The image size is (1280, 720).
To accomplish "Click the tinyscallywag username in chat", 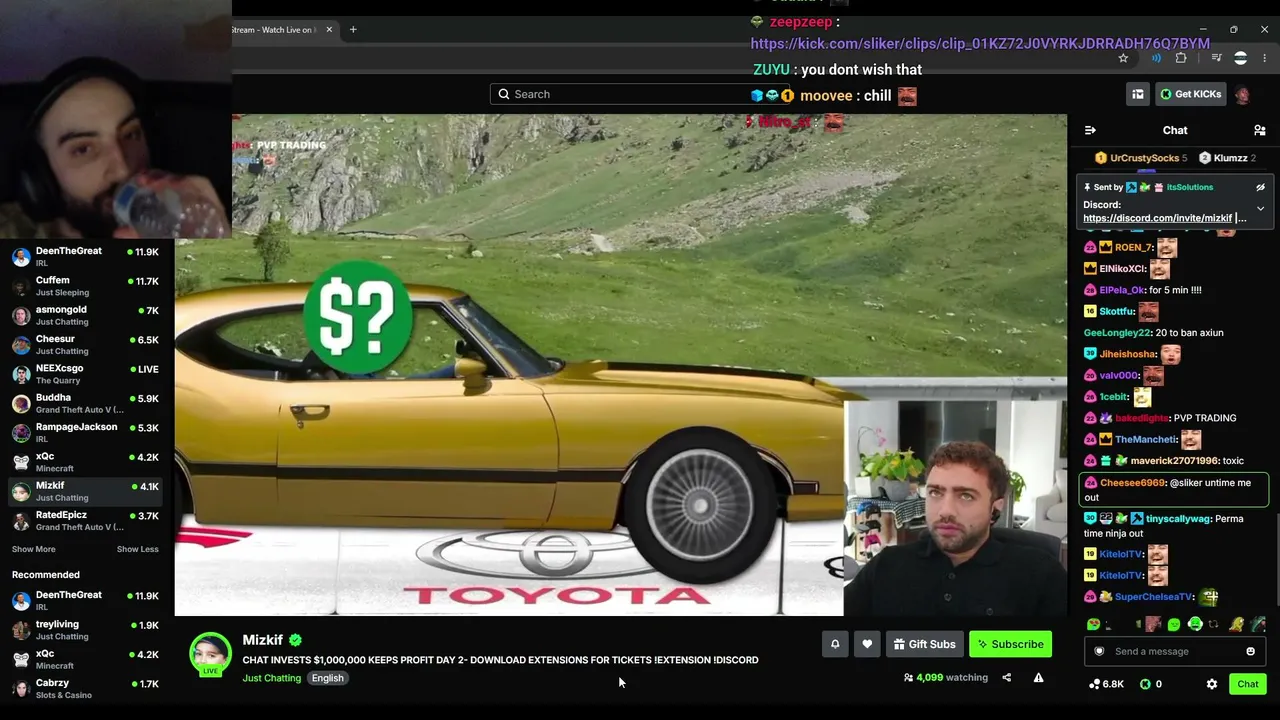I will (1179, 519).
